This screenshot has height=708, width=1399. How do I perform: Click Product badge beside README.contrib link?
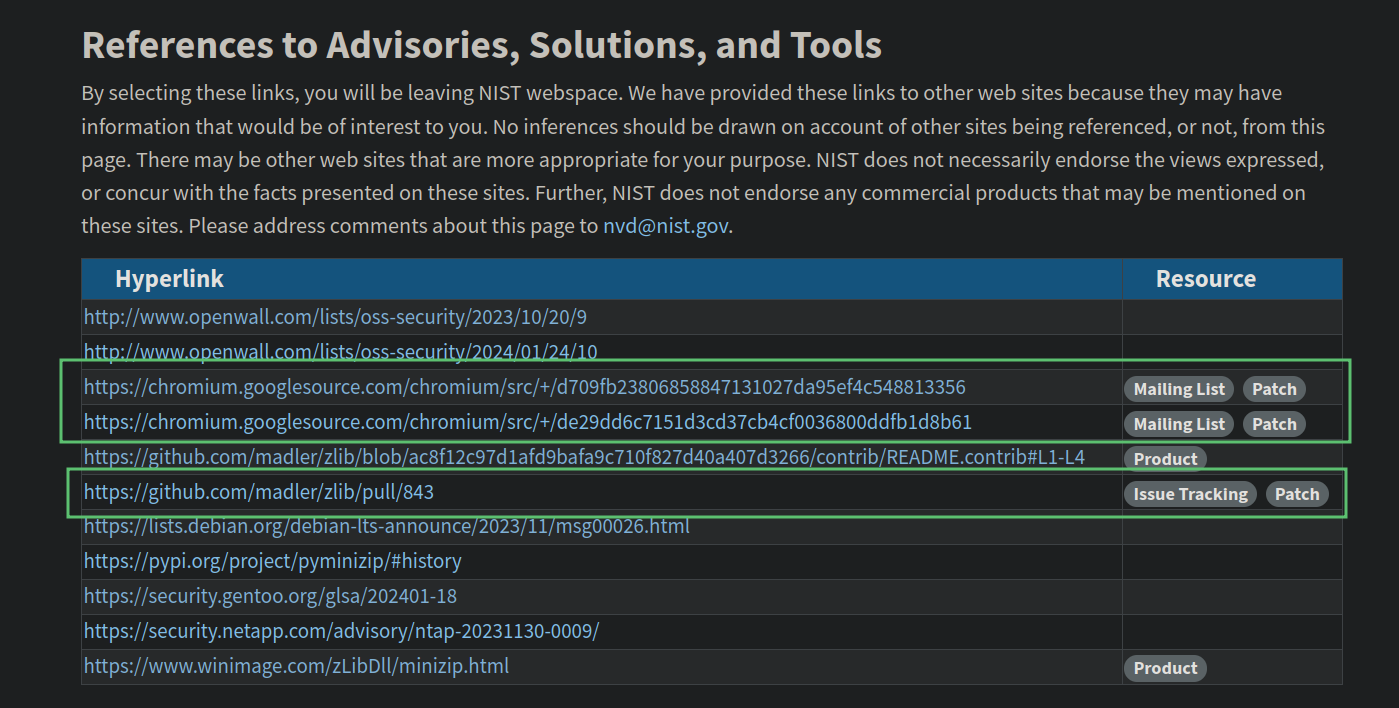point(1165,459)
